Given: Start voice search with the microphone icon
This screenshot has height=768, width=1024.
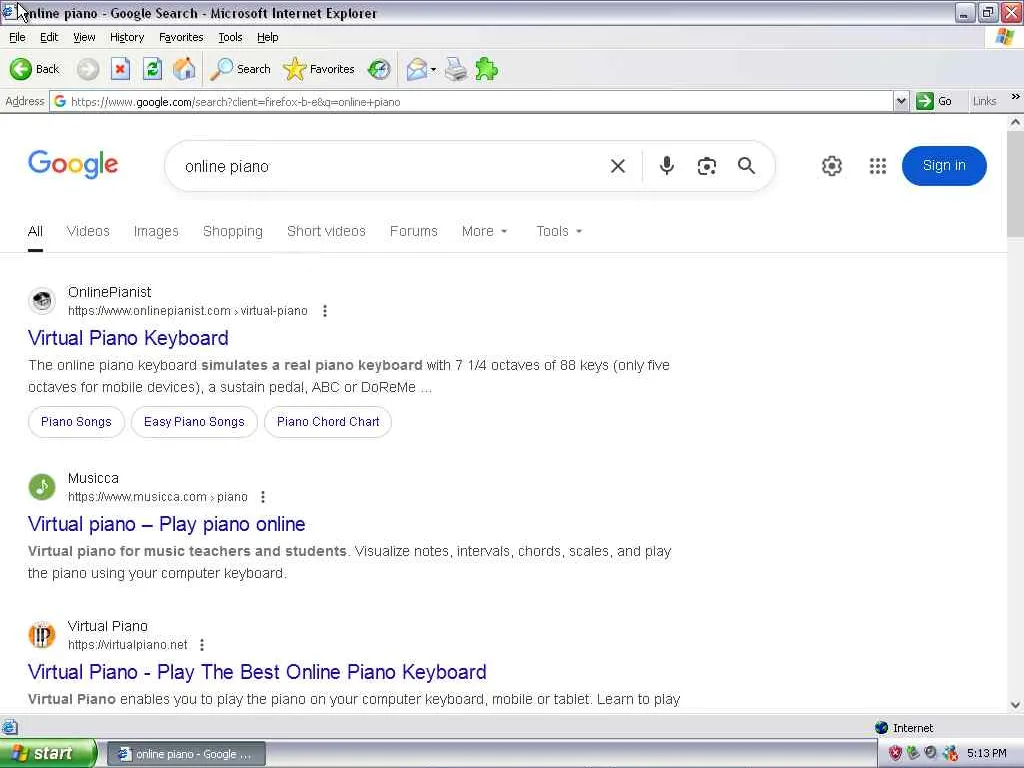Looking at the screenshot, I should 666,166.
